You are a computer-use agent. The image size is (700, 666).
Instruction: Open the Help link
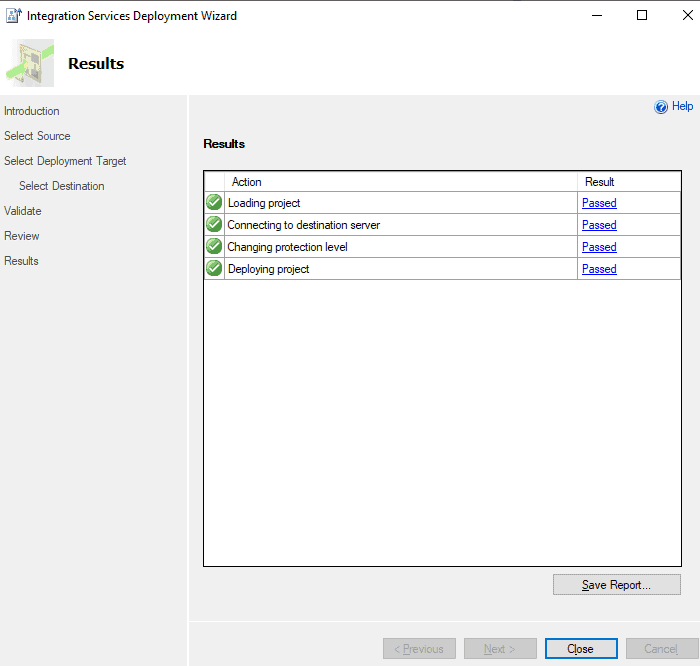[682, 106]
